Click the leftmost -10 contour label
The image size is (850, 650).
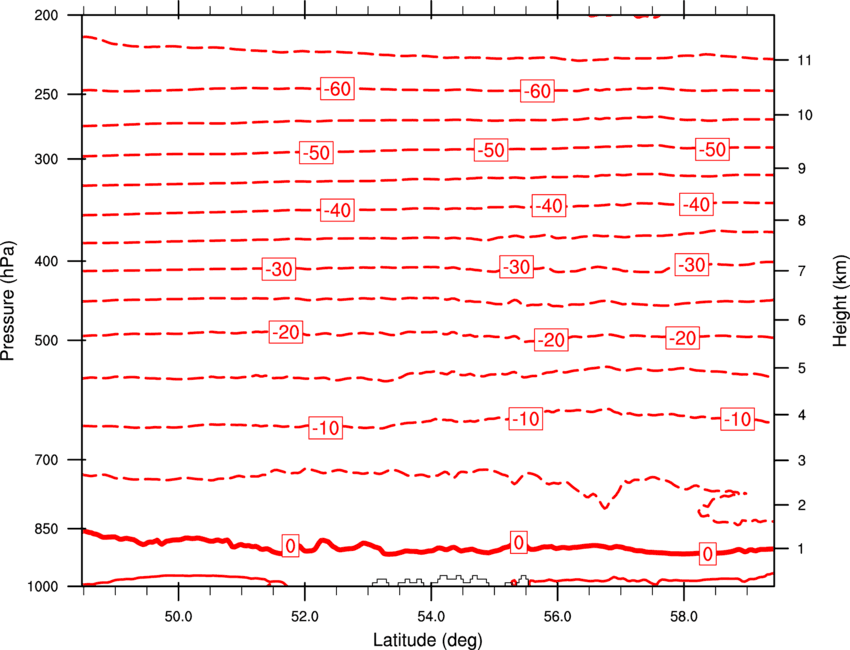click(326, 428)
